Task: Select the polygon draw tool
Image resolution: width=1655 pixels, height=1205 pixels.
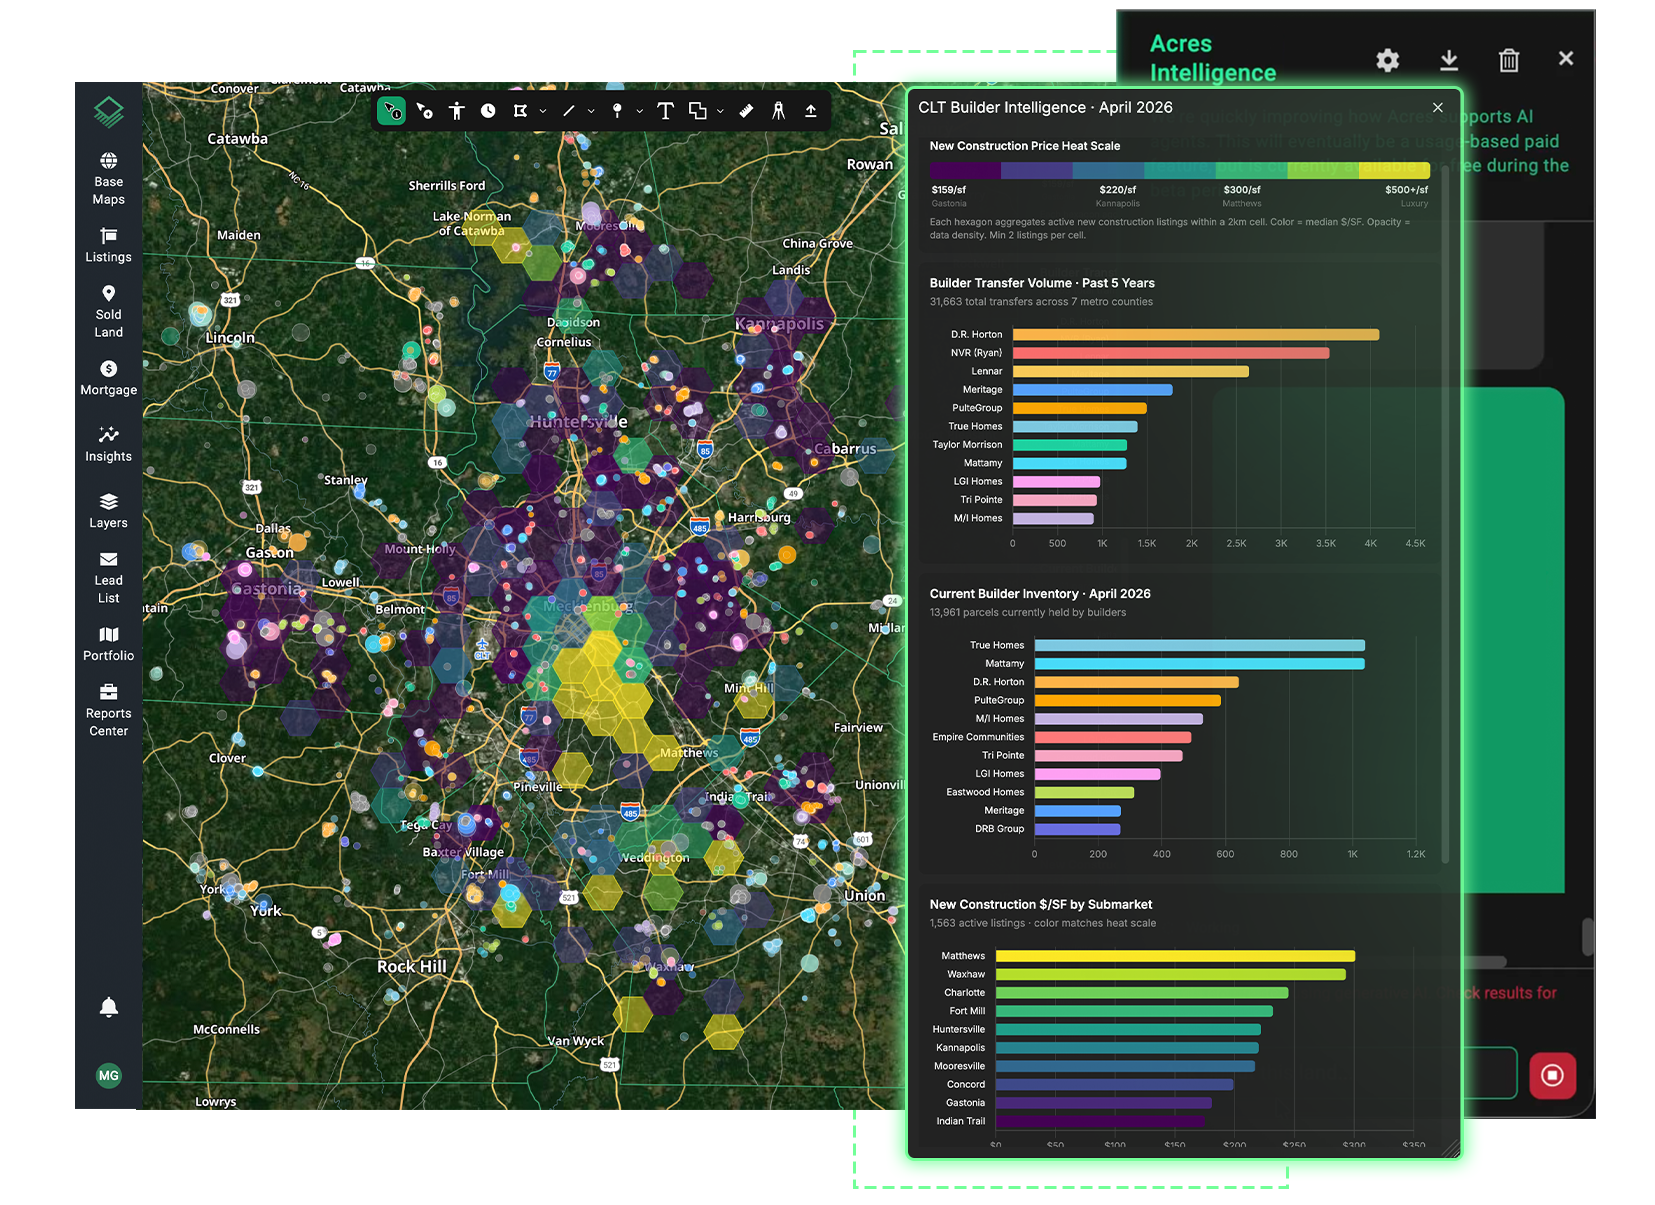Action: click(520, 111)
